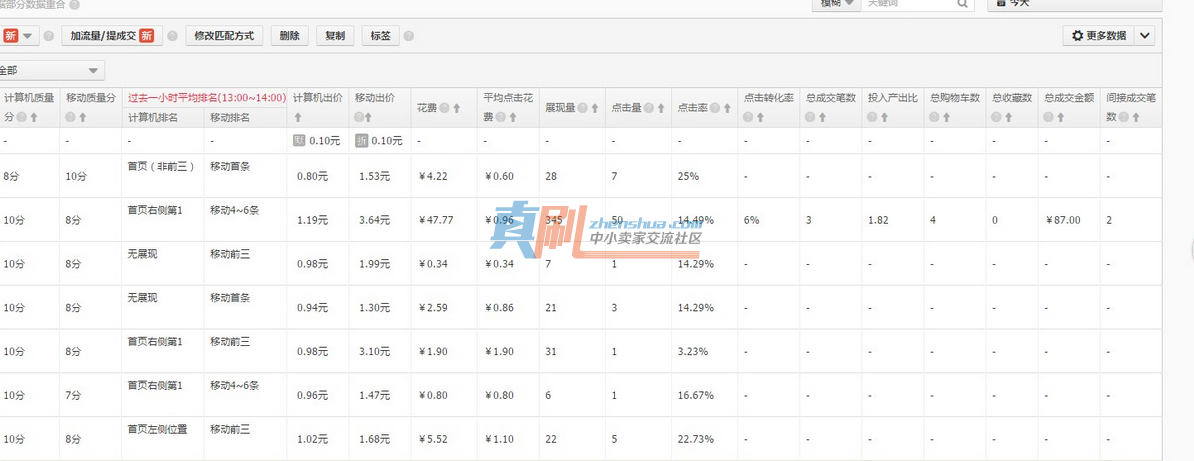1194x461 pixels.
Task: Click the 1.82 投入产出比 value
Action: click(878, 220)
